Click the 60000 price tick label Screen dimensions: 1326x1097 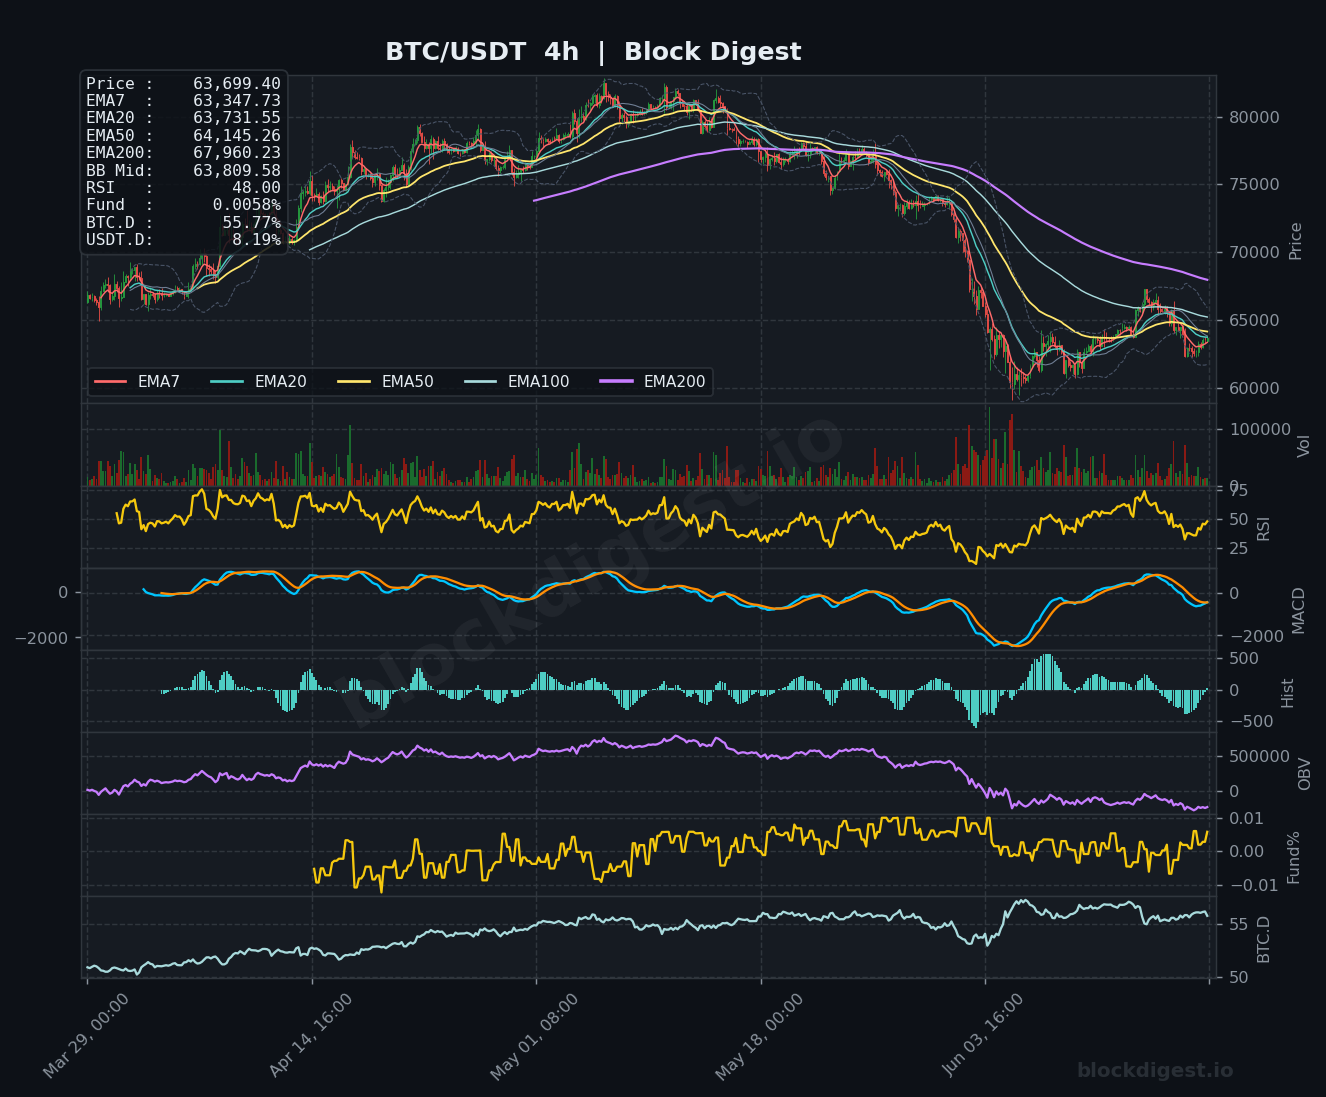pyautogui.click(x=1254, y=389)
